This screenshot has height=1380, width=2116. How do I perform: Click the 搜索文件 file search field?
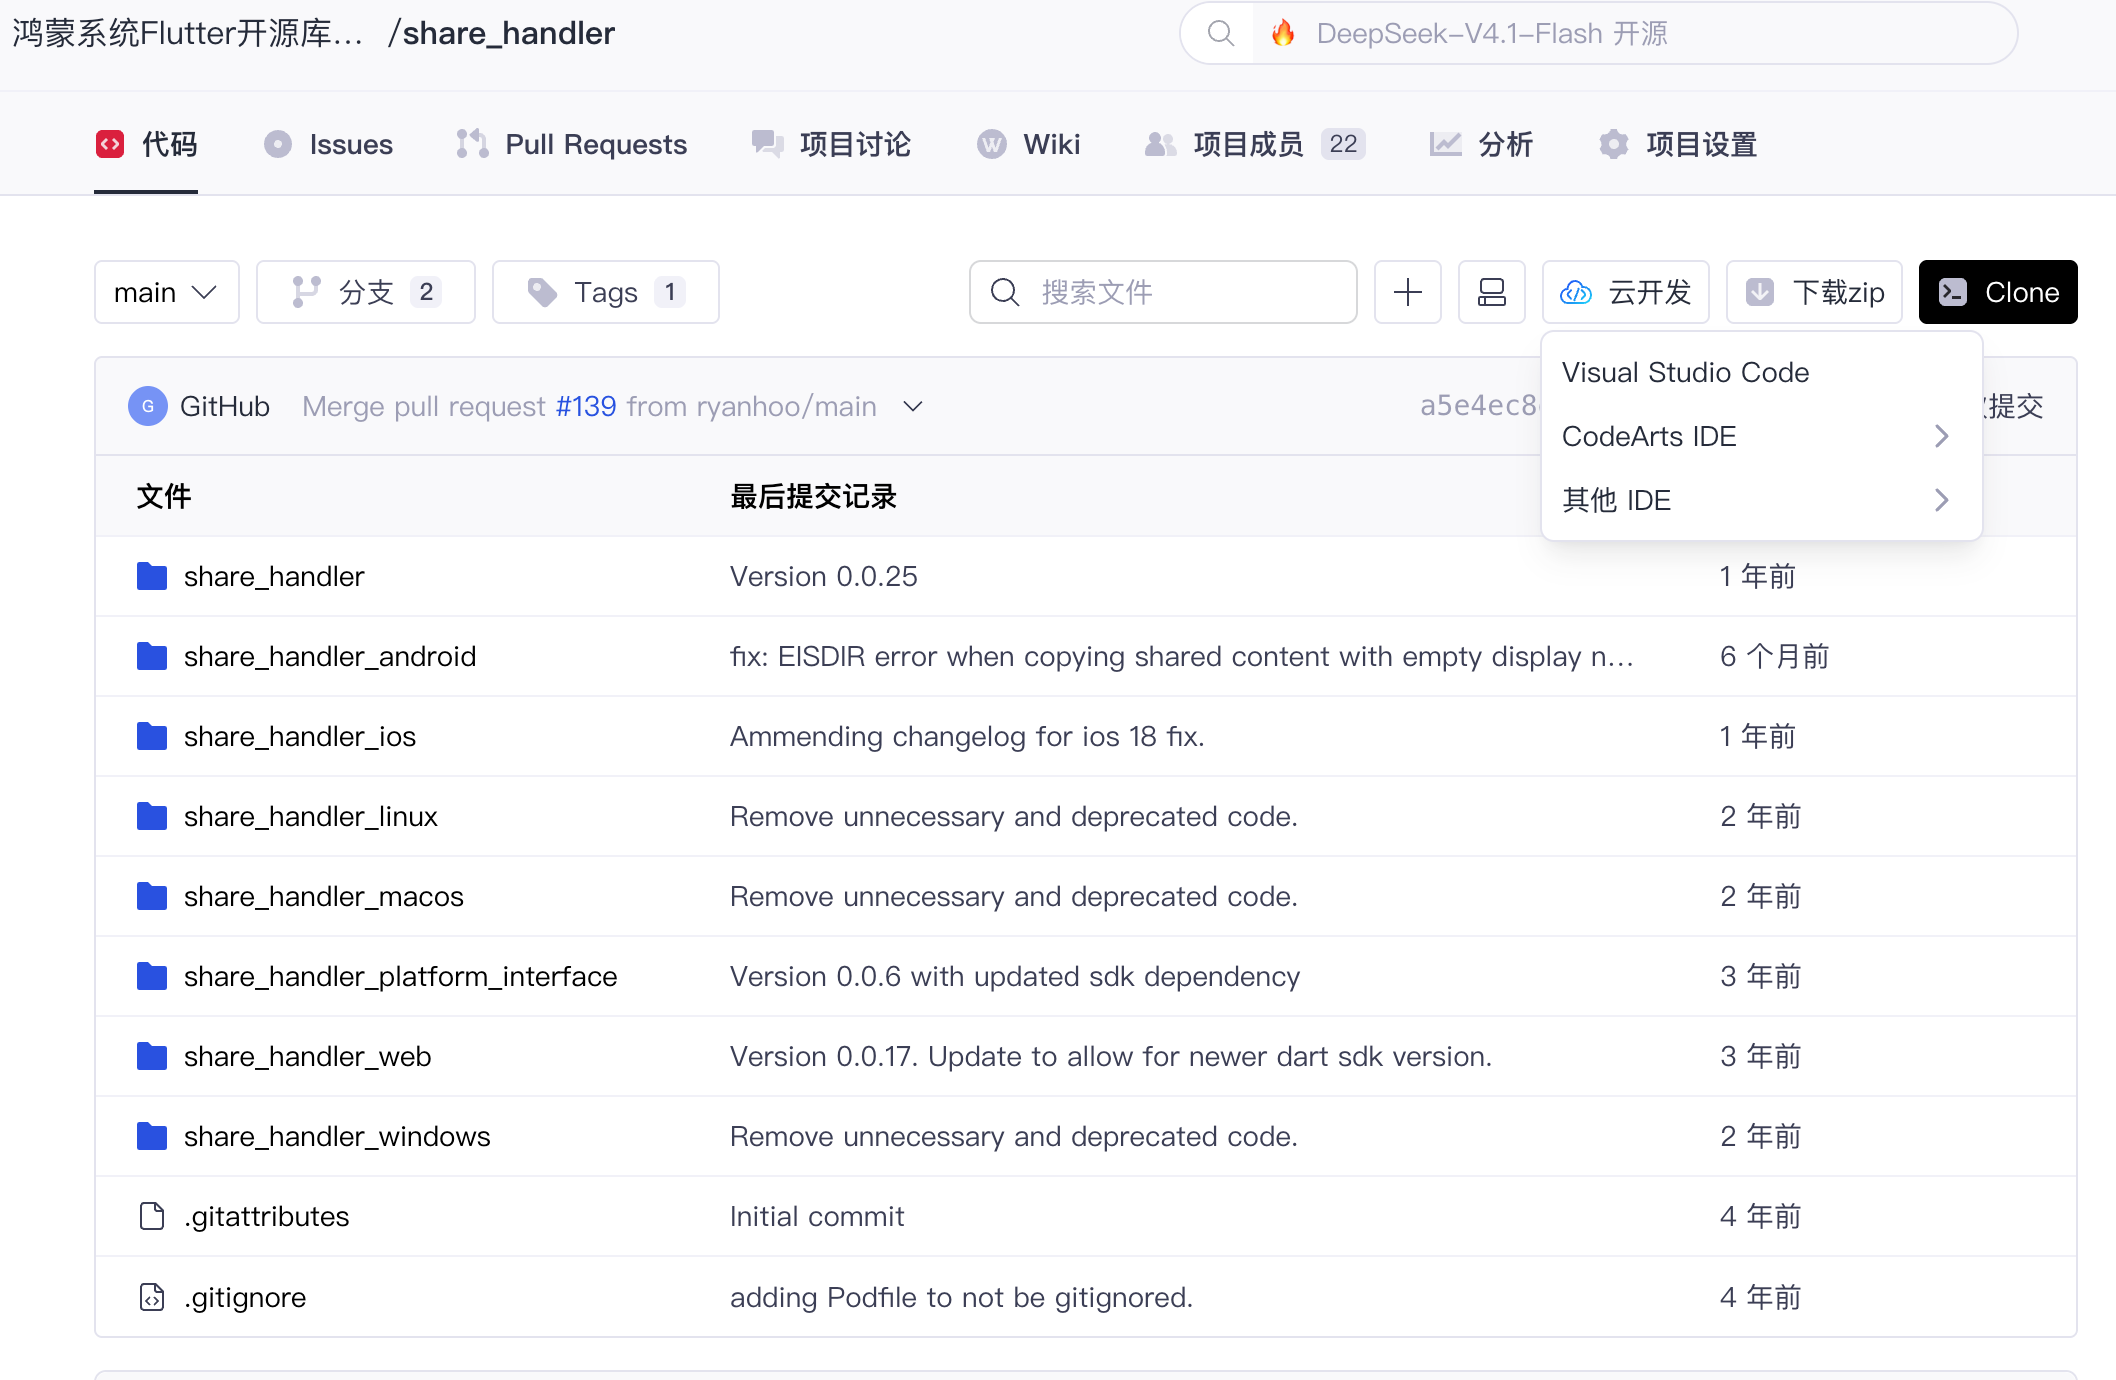[x=1163, y=292]
